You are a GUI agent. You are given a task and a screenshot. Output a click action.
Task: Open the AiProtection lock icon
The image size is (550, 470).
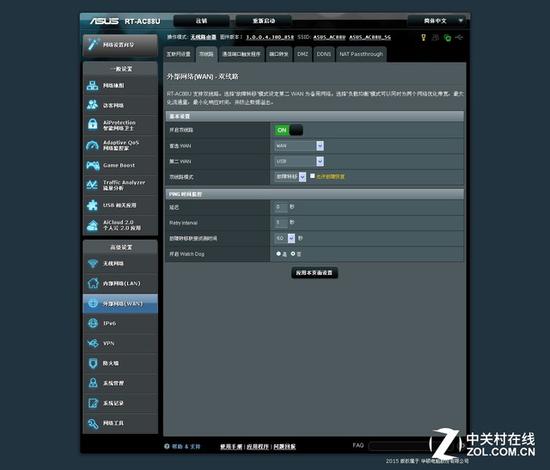pos(93,125)
